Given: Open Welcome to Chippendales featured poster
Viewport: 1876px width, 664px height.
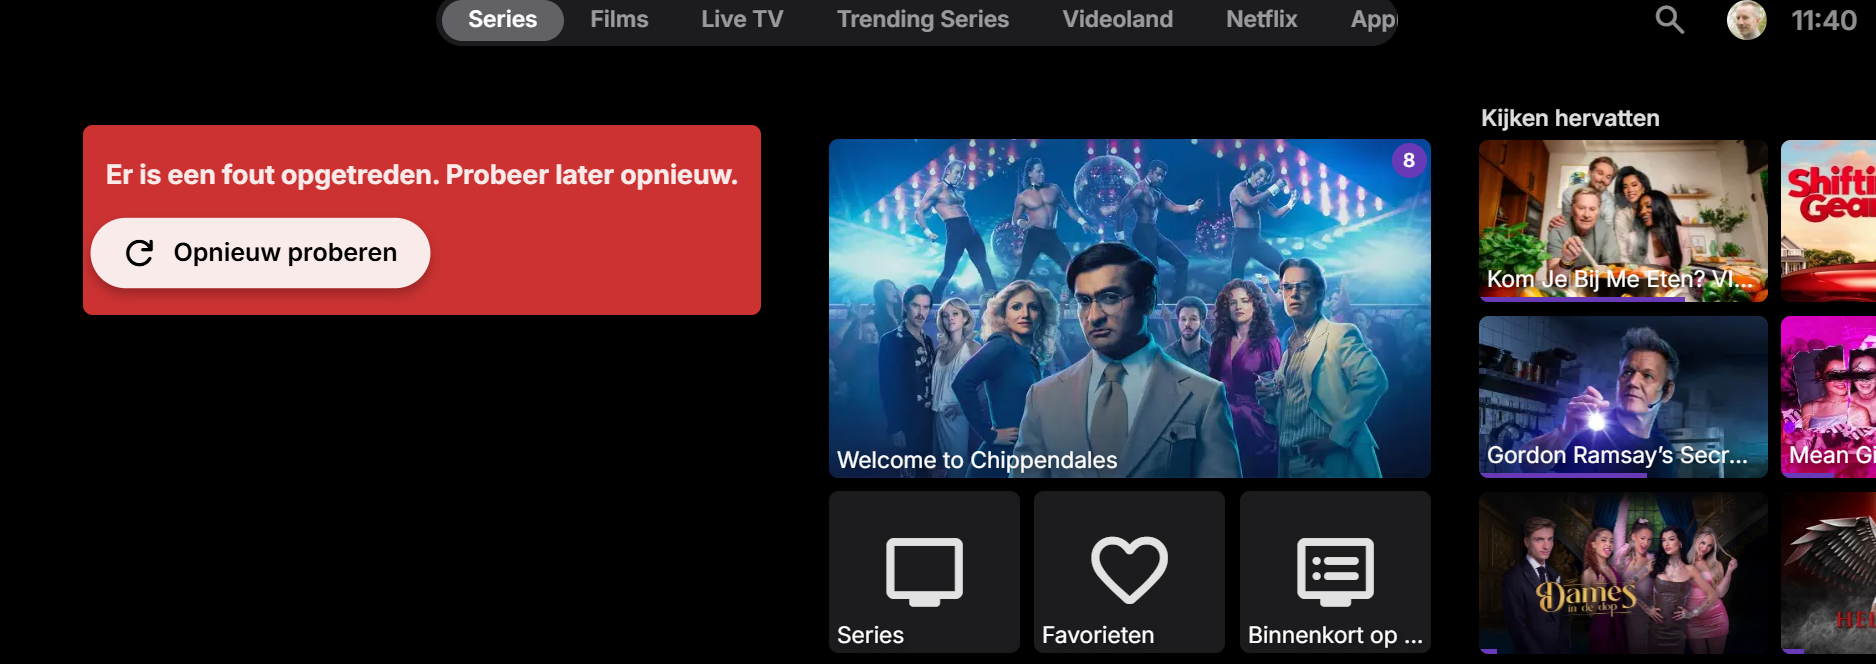Looking at the screenshot, I should (x=1130, y=308).
